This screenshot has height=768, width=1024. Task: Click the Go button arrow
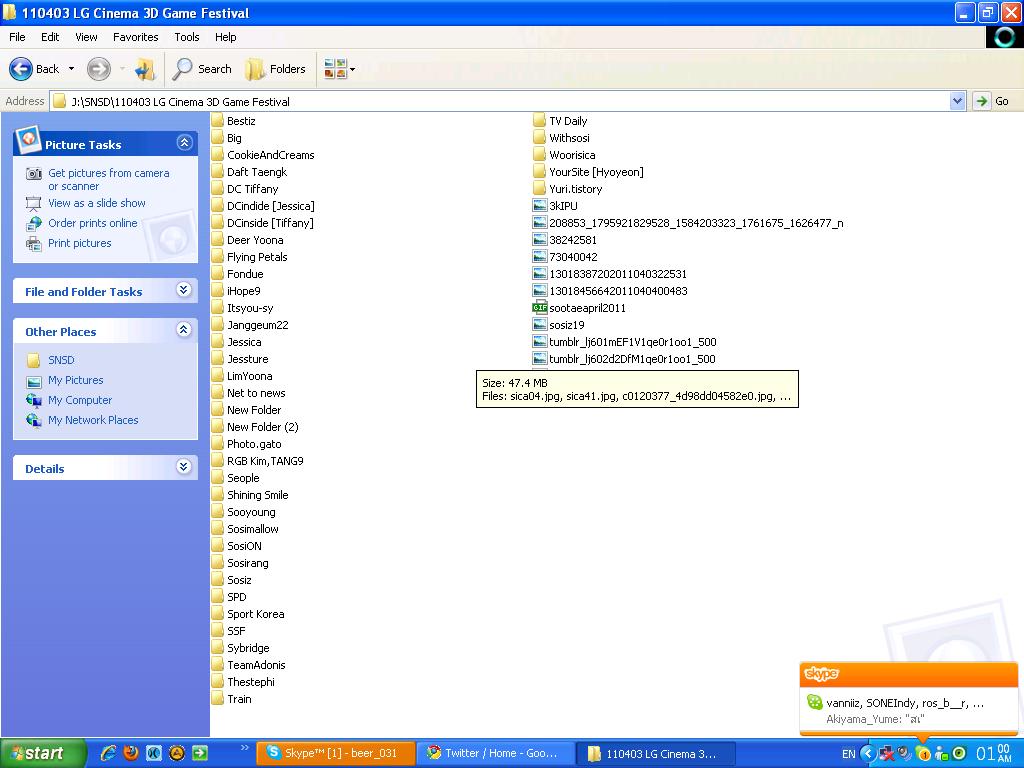pyautogui.click(x=981, y=101)
